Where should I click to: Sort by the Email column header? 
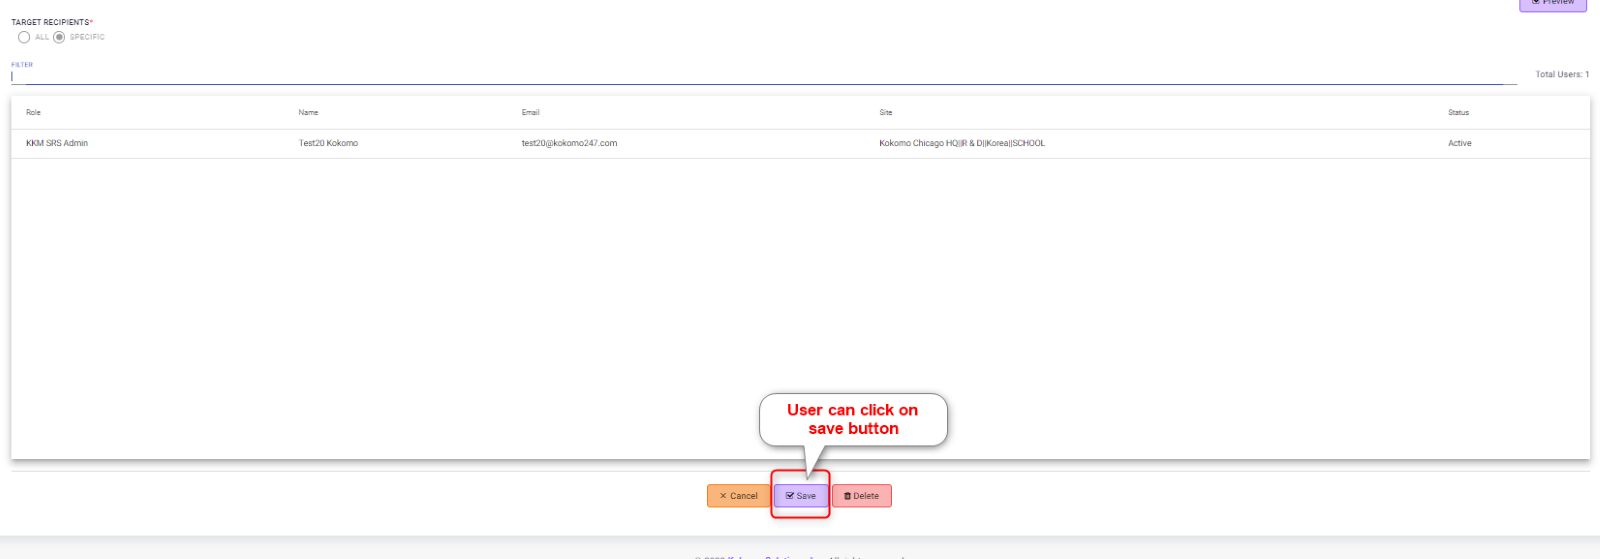tap(530, 113)
